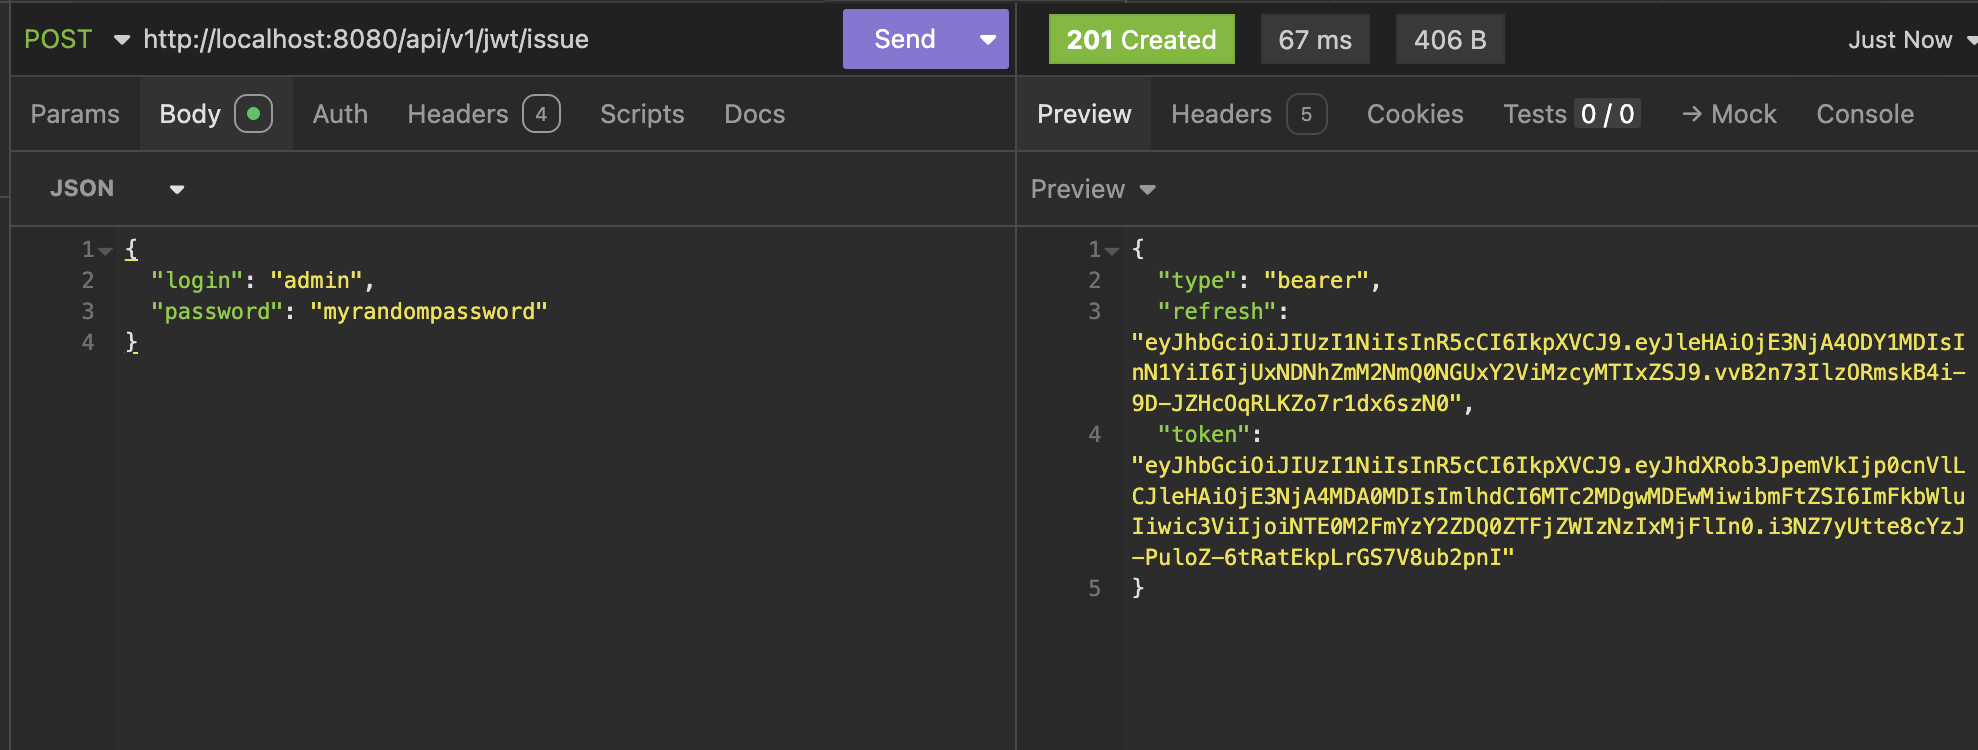The width and height of the screenshot is (1978, 750).
Task: Send the request
Action: tap(904, 39)
